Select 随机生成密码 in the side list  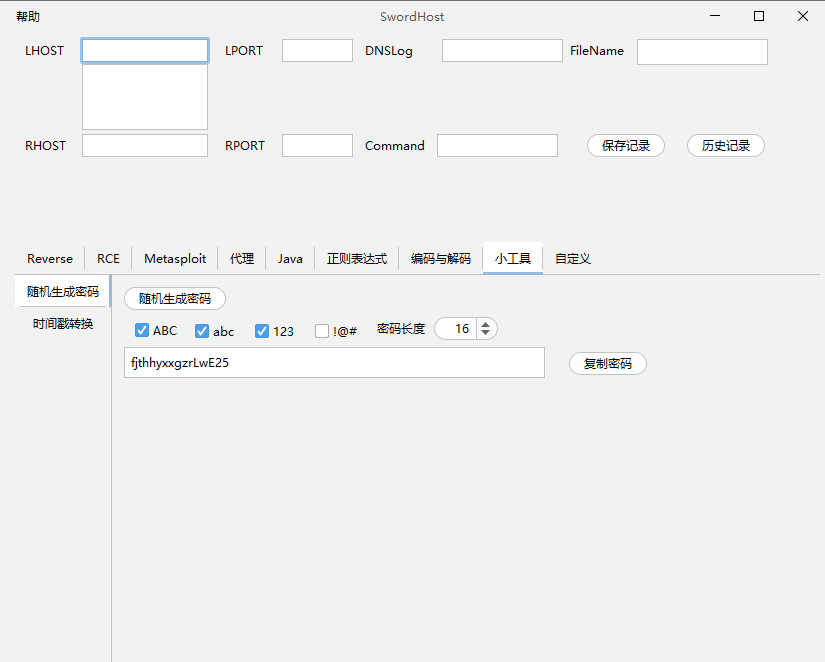(x=63, y=292)
